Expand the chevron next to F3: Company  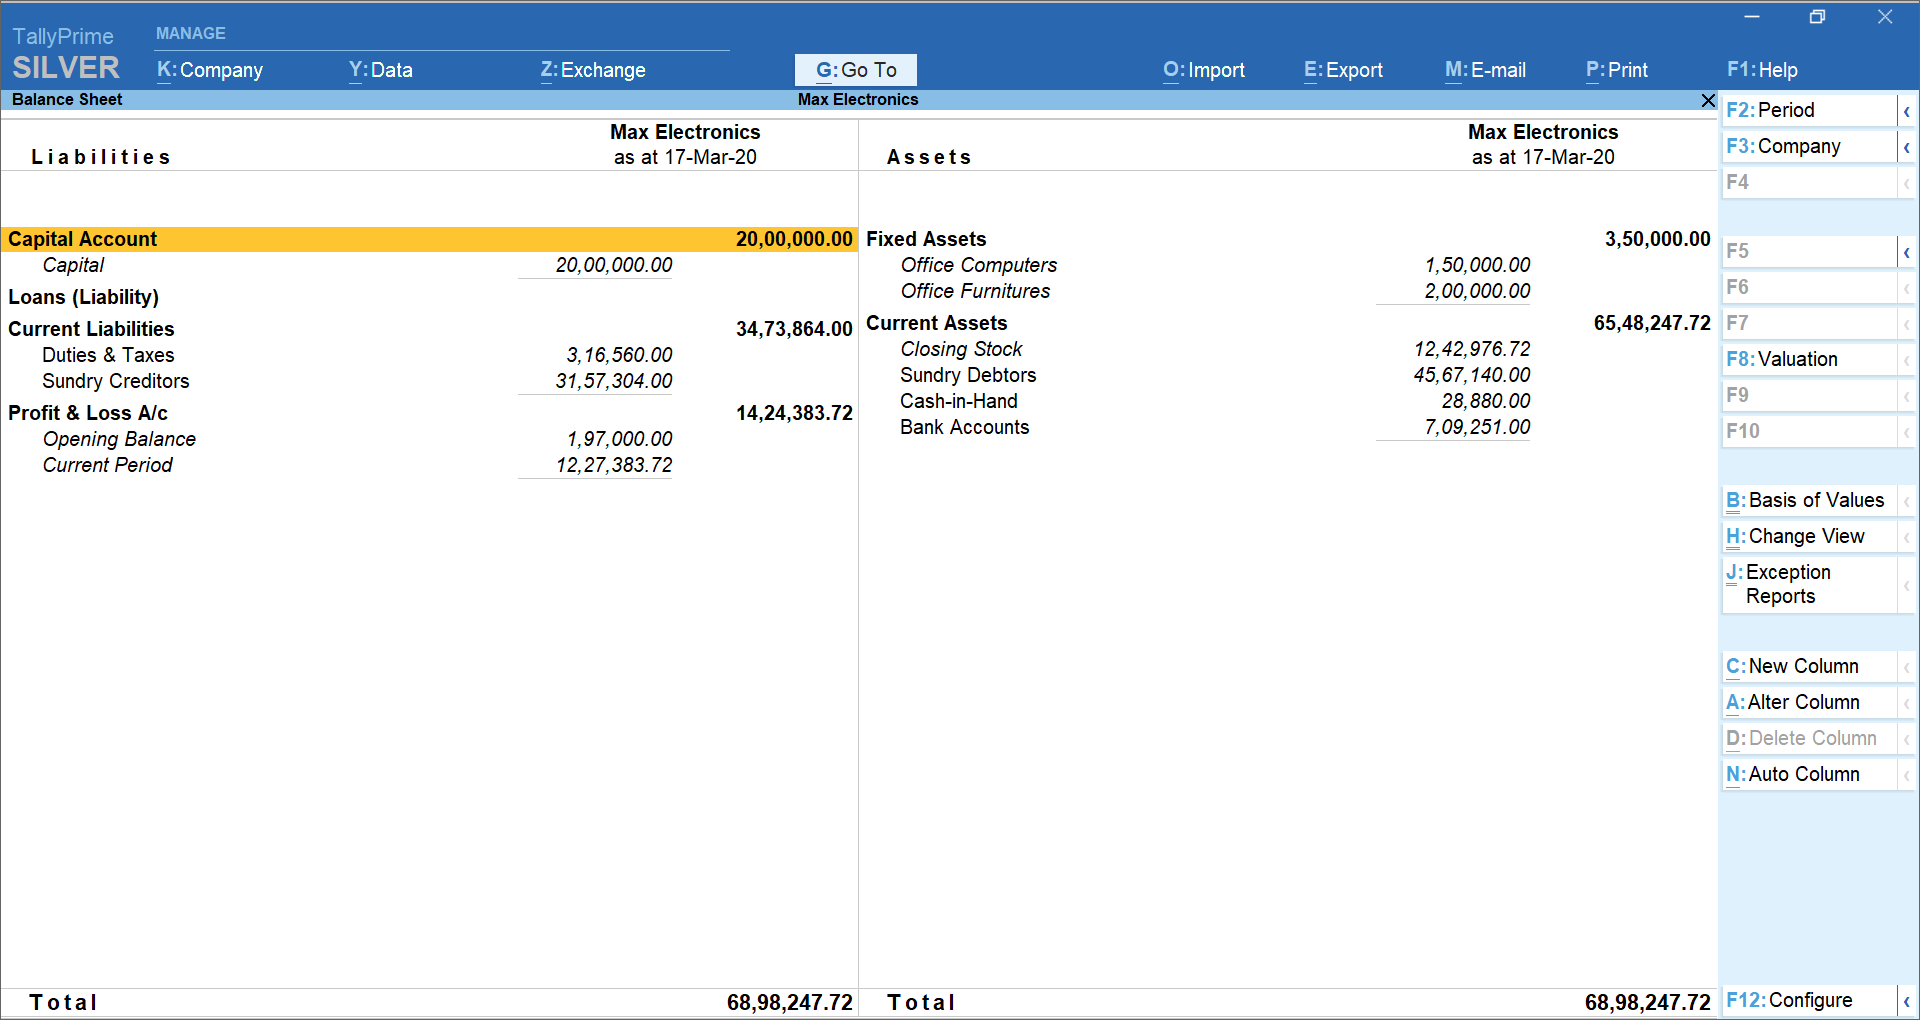point(1906,147)
